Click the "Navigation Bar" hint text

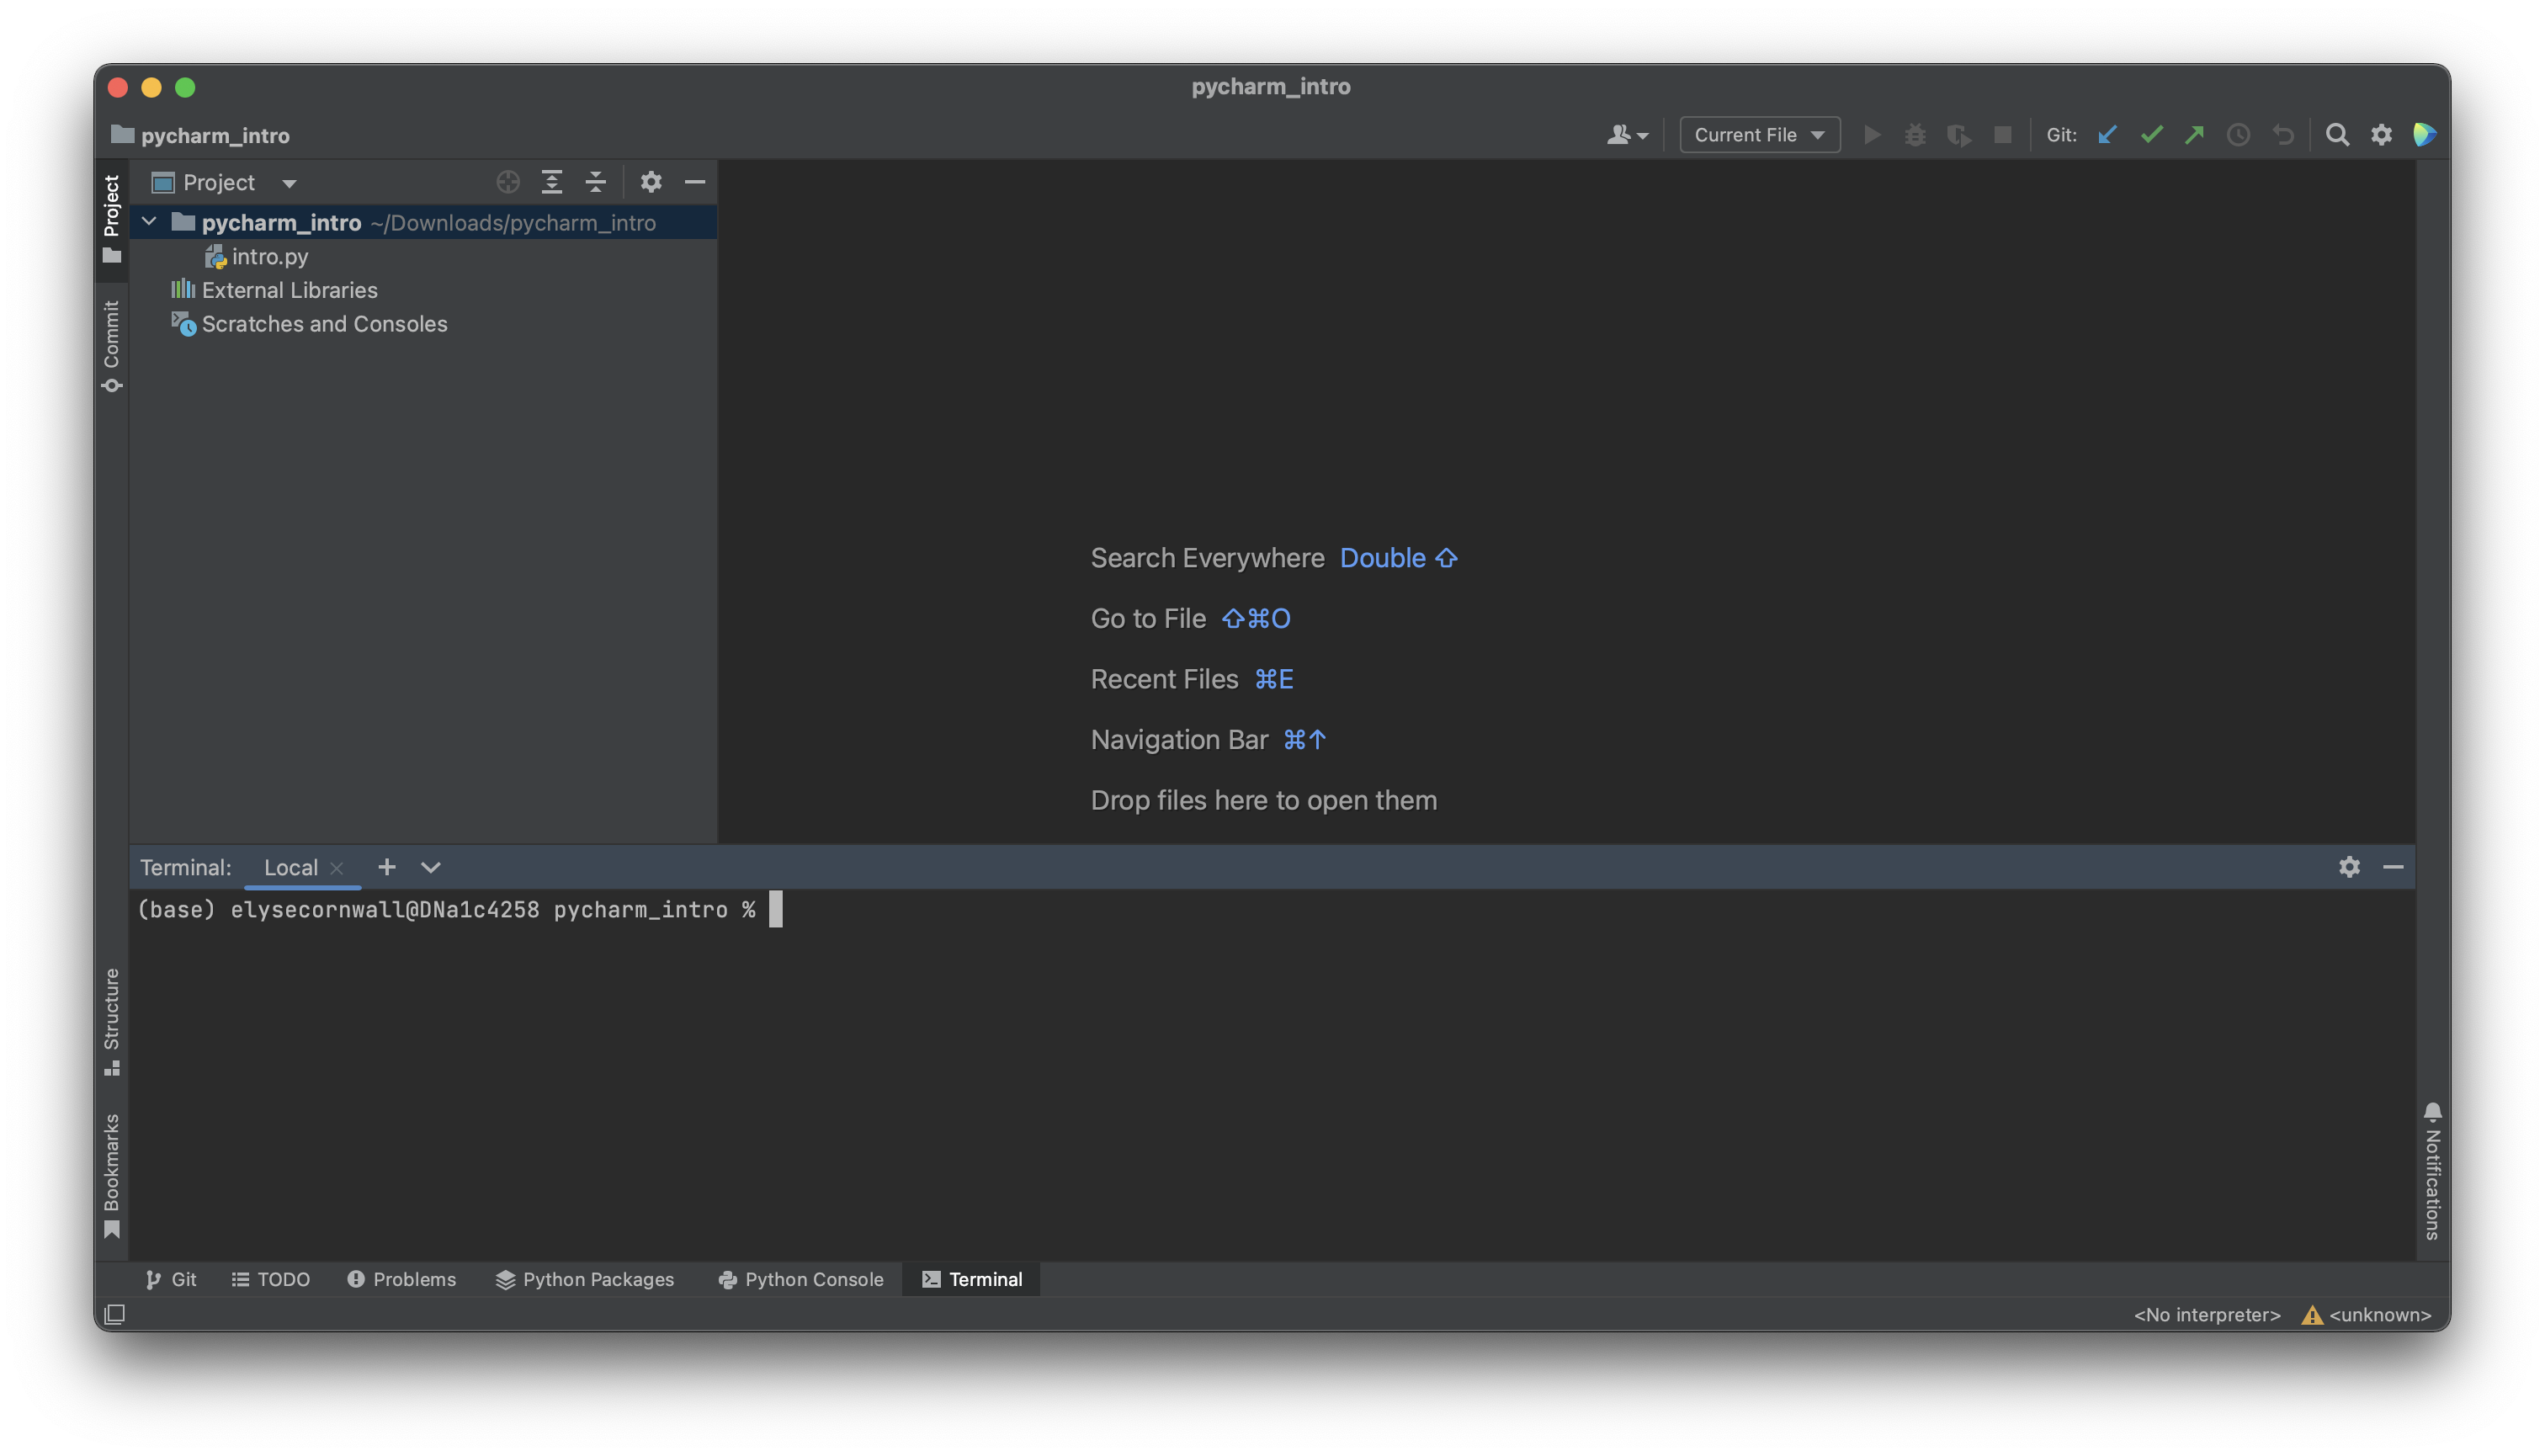pyautogui.click(x=1179, y=739)
